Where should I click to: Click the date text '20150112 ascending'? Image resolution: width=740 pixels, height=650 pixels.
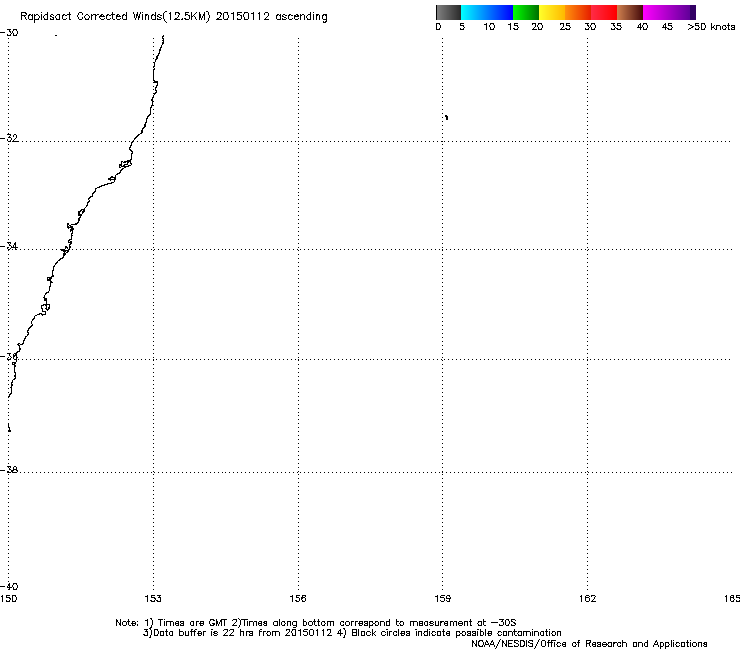(271, 17)
